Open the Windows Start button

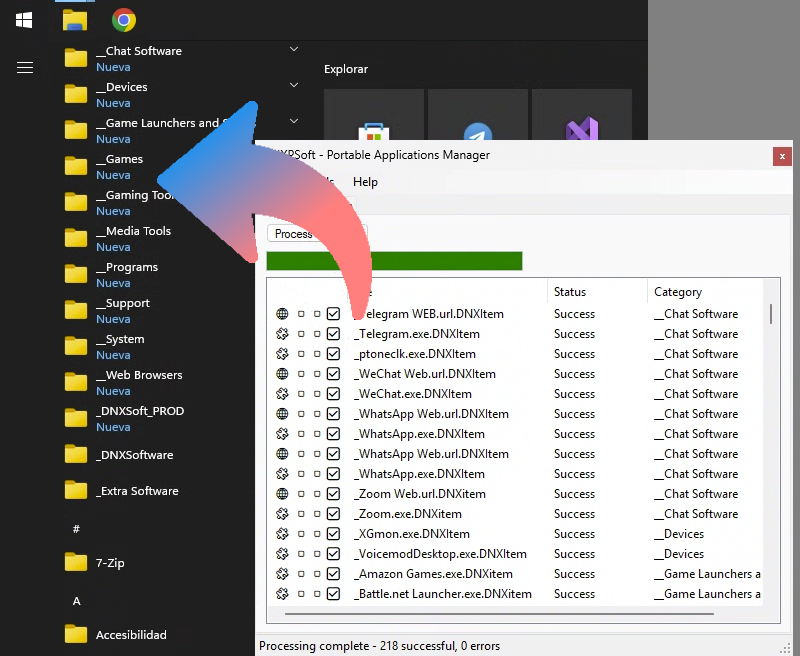(24, 20)
